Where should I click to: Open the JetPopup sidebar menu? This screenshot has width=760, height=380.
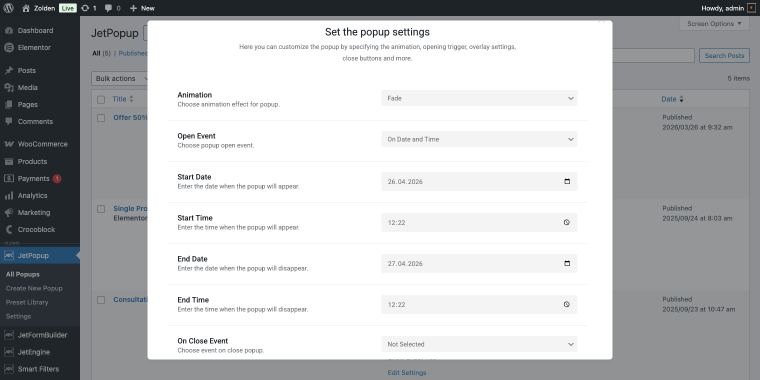(40, 255)
